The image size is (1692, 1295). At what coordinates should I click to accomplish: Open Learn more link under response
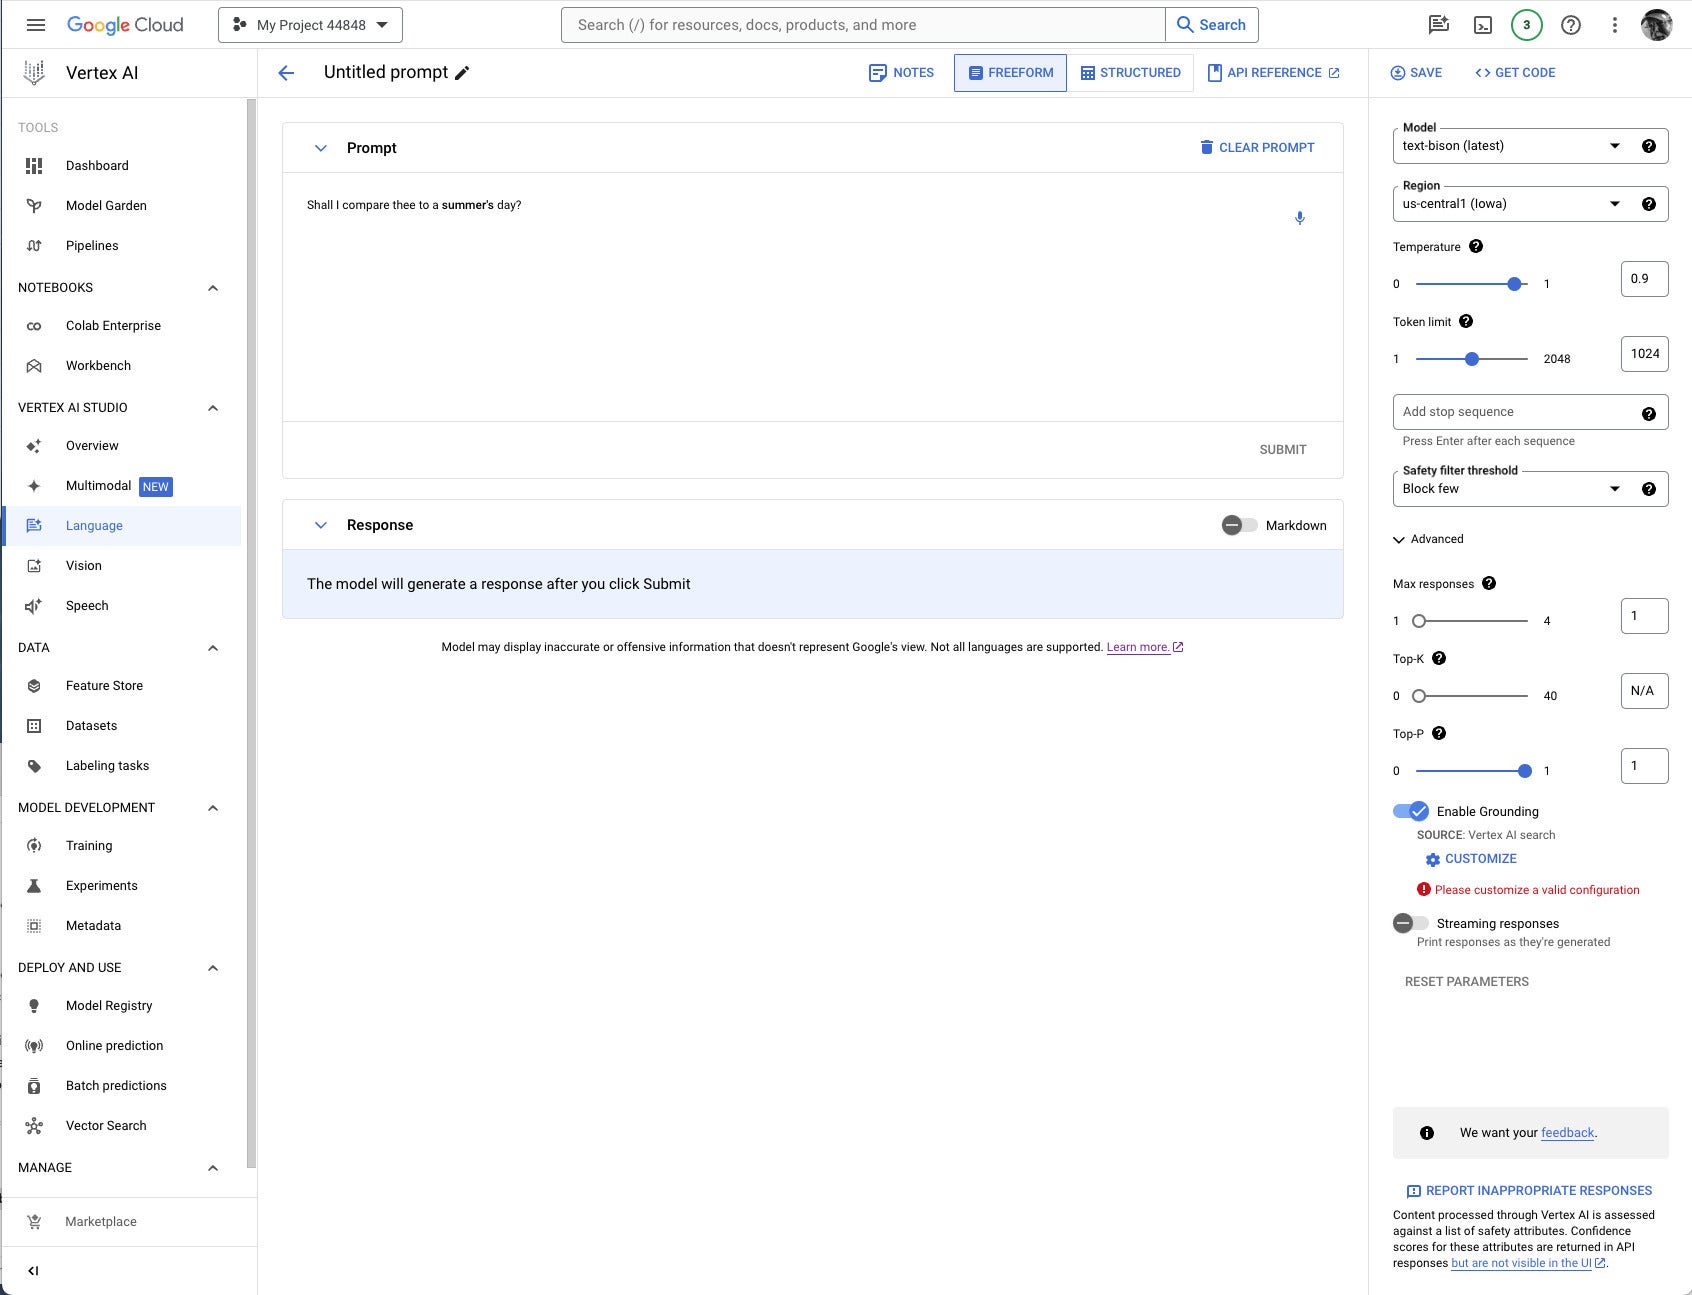tap(1144, 647)
